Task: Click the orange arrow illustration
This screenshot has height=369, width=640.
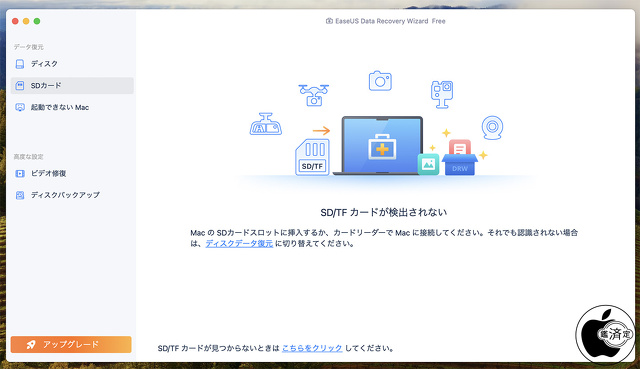Action: click(x=322, y=131)
